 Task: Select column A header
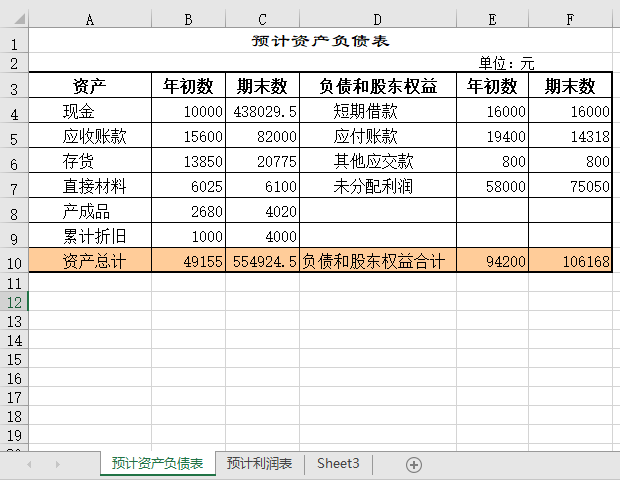pos(90,19)
